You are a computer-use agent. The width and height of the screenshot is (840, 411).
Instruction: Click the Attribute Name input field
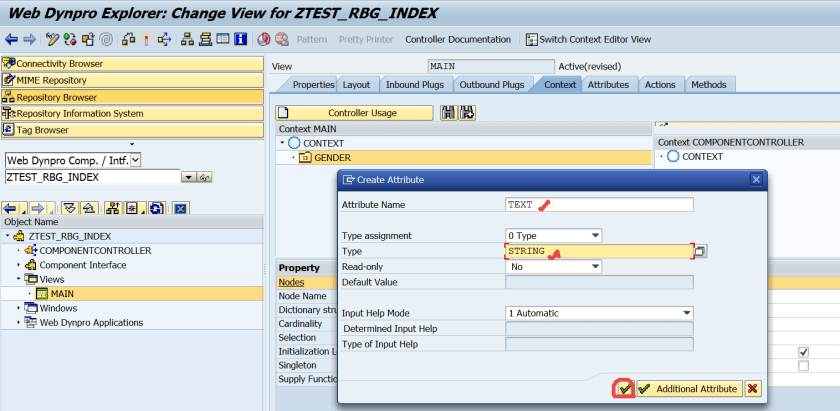[599, 205]
